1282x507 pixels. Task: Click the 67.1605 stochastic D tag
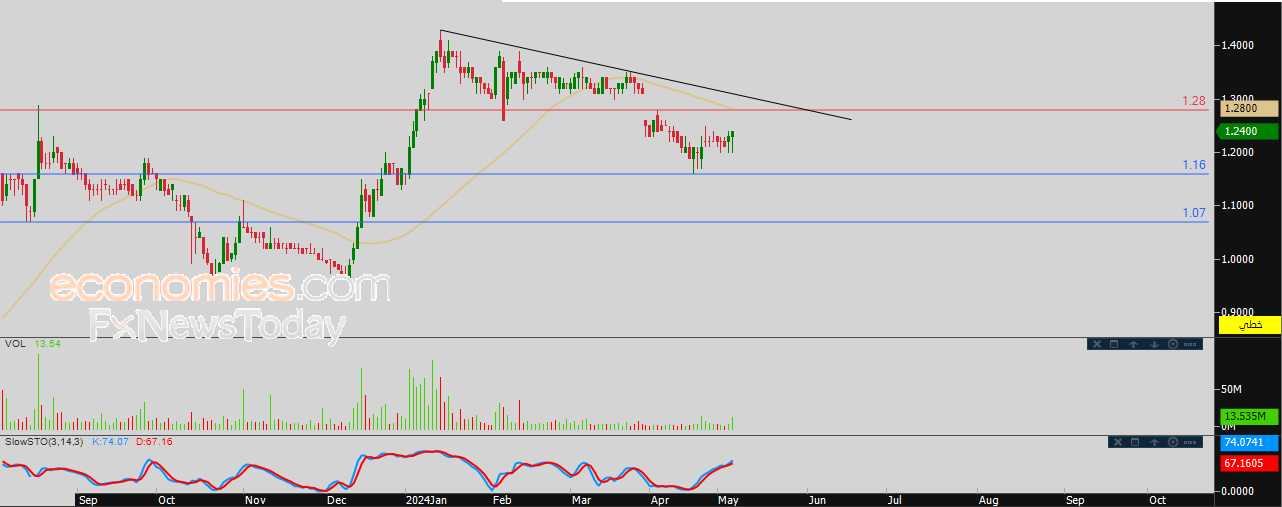click(x=1248, y=464)
